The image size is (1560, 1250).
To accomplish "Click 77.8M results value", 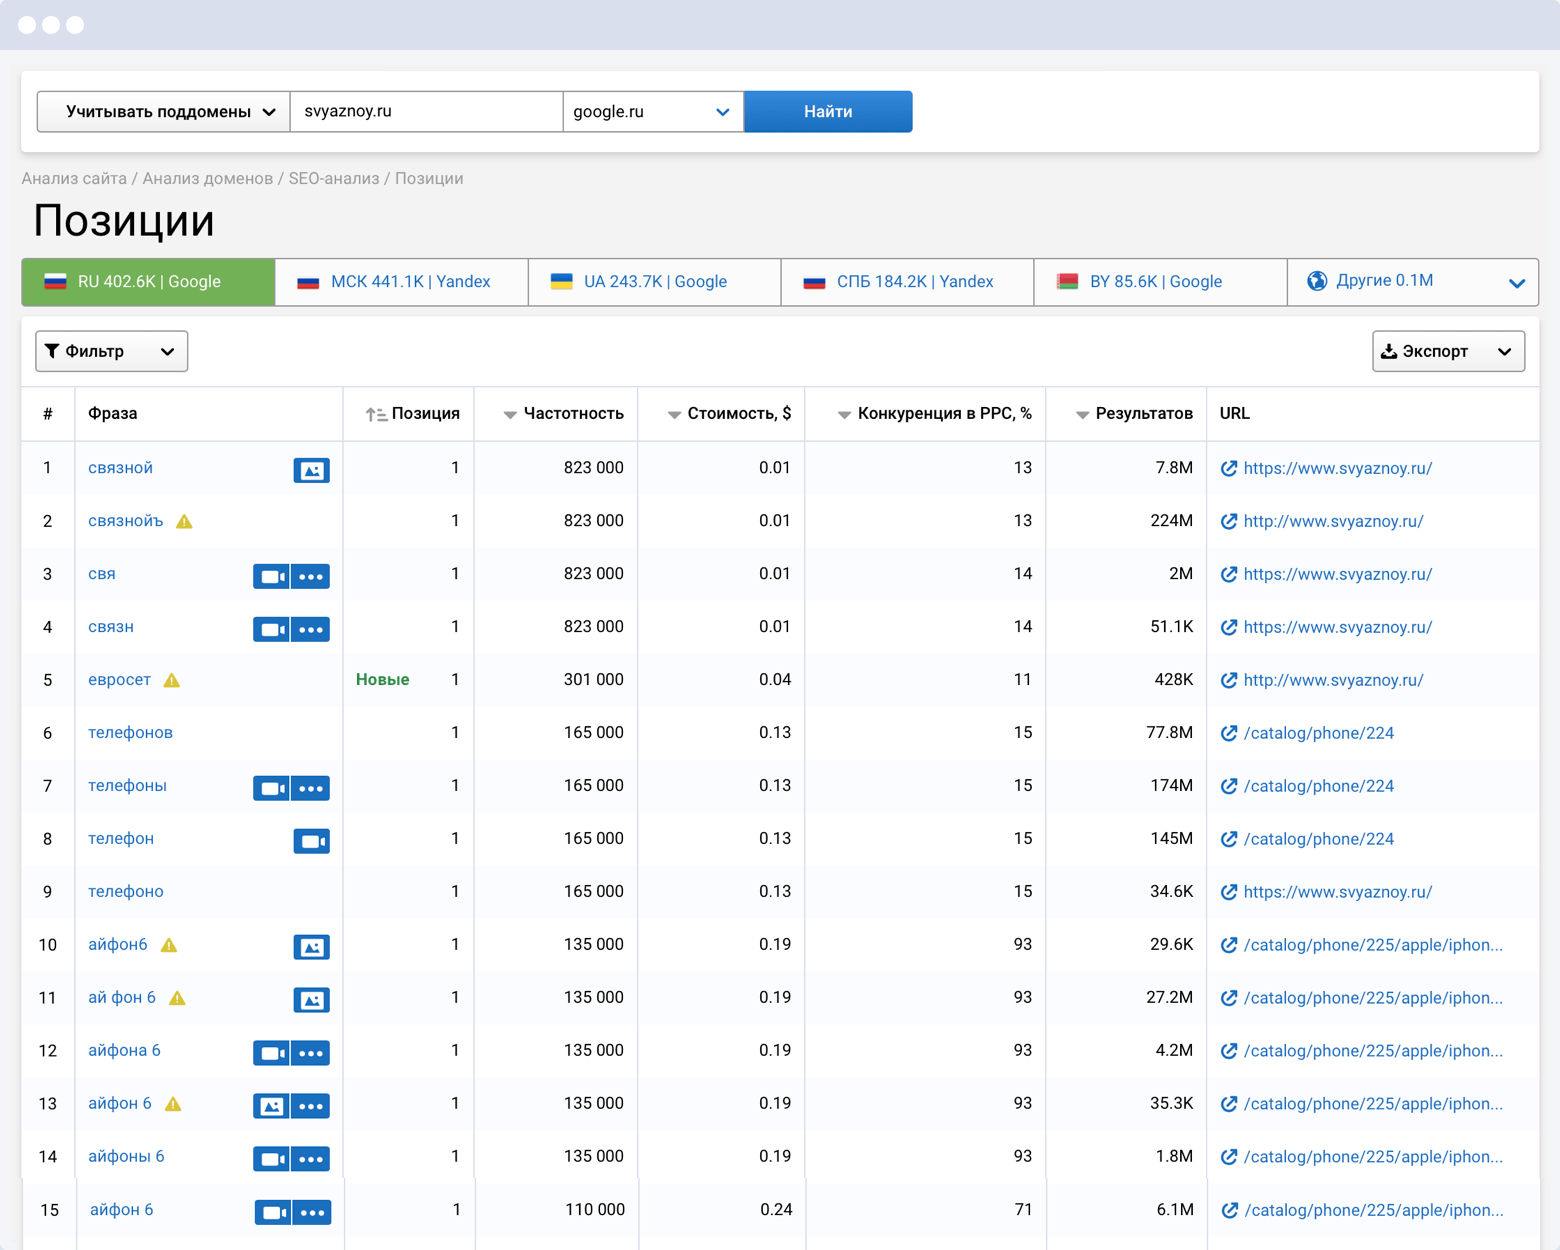I will coord(1169,733).
